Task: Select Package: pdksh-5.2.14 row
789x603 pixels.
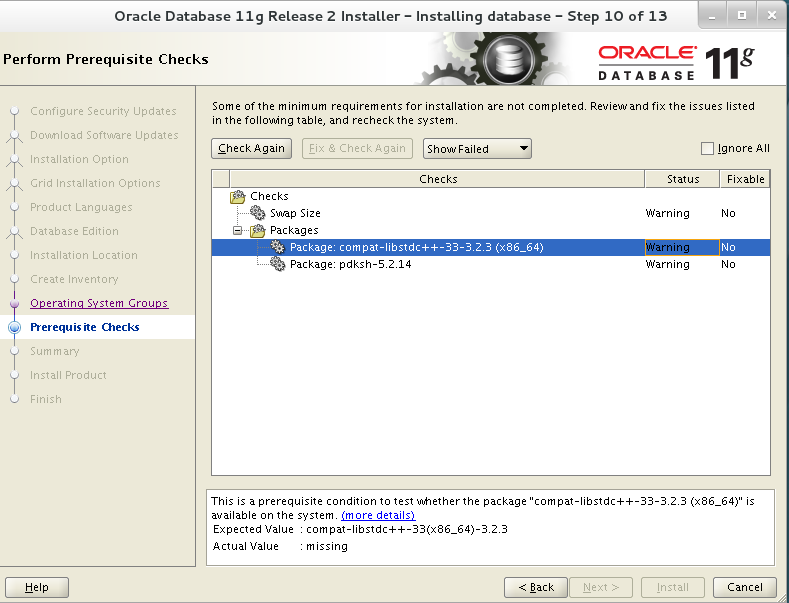Action: (491, 264)
